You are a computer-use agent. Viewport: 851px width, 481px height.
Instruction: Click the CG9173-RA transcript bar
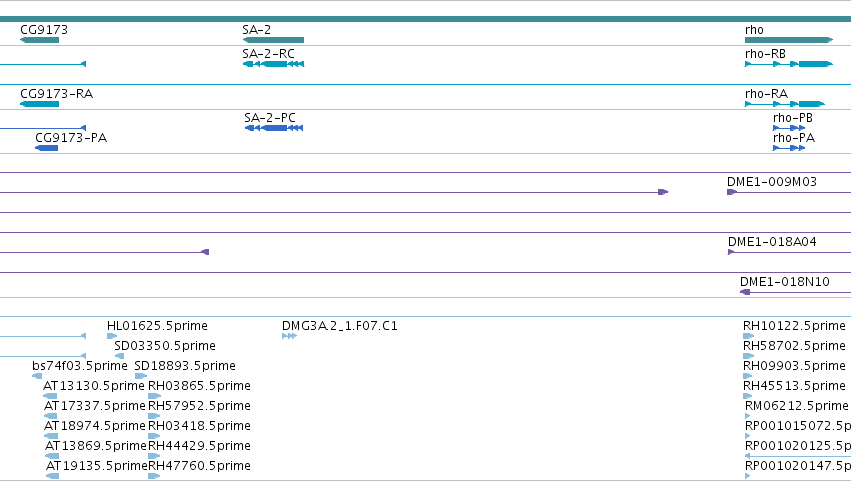click(x=39, y=104)
